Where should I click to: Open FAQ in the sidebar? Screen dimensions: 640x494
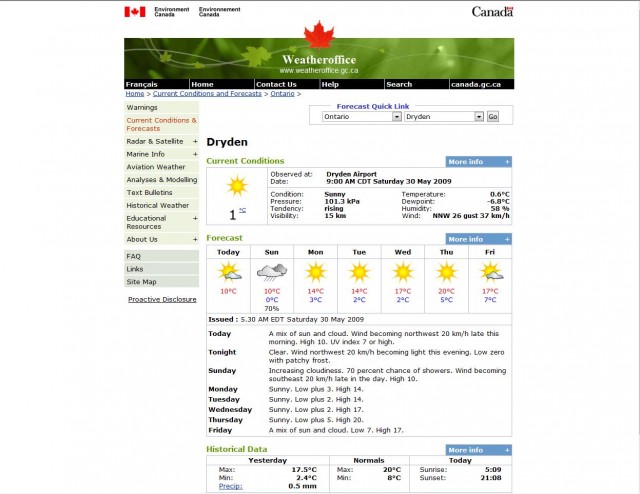coord(161,256)
